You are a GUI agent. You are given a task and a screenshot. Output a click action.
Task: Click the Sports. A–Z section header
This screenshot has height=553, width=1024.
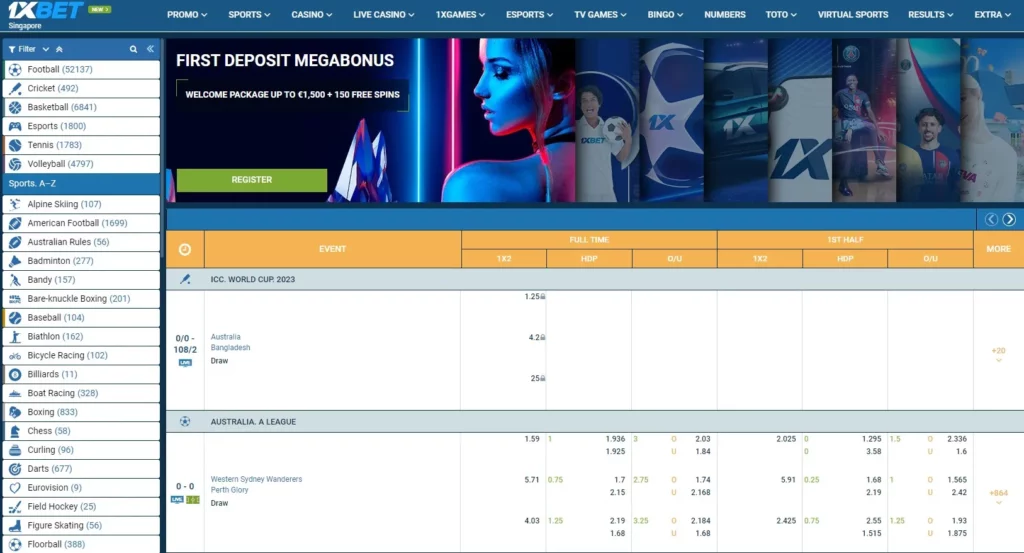pos(82,183)
